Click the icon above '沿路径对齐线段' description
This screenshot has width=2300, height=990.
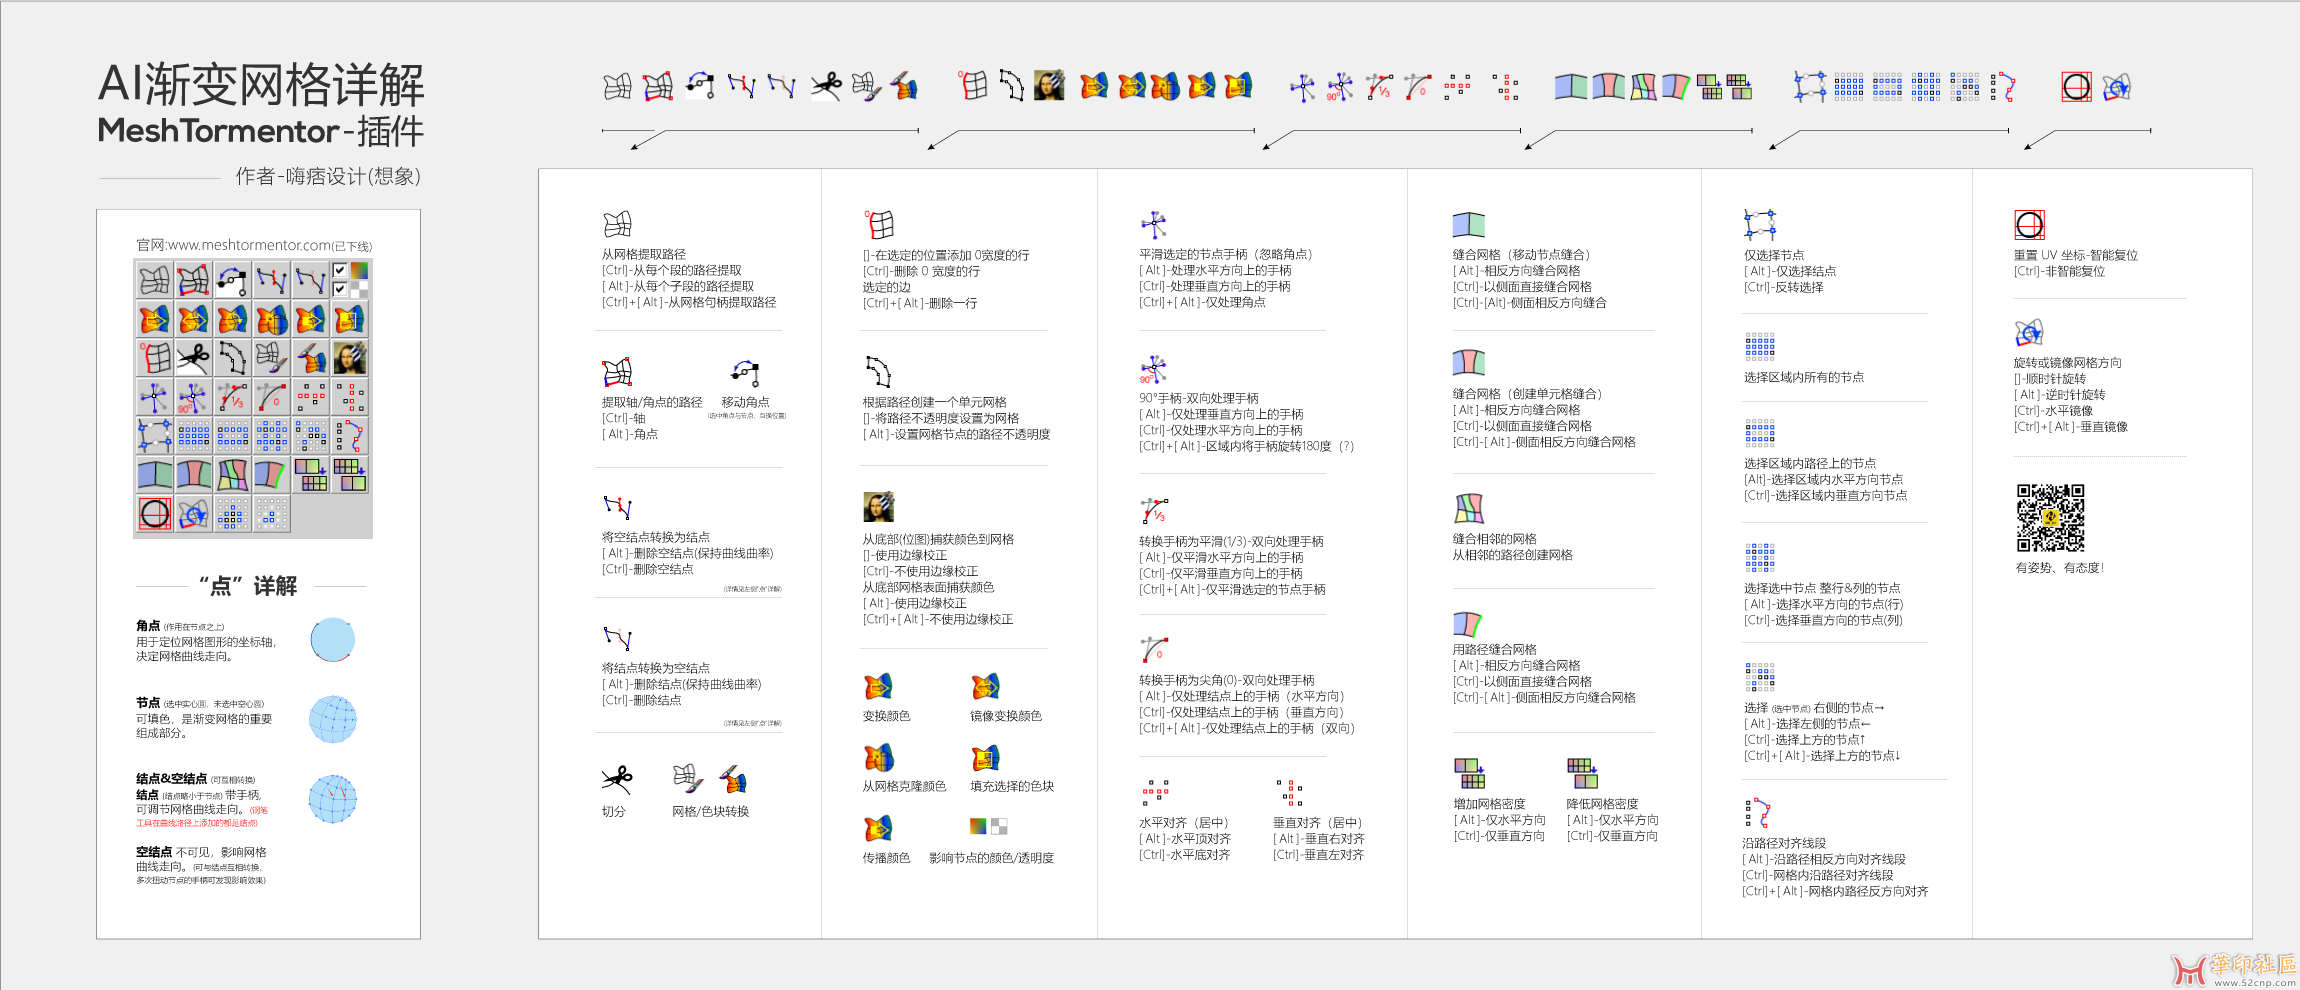tap(1758, 813)
